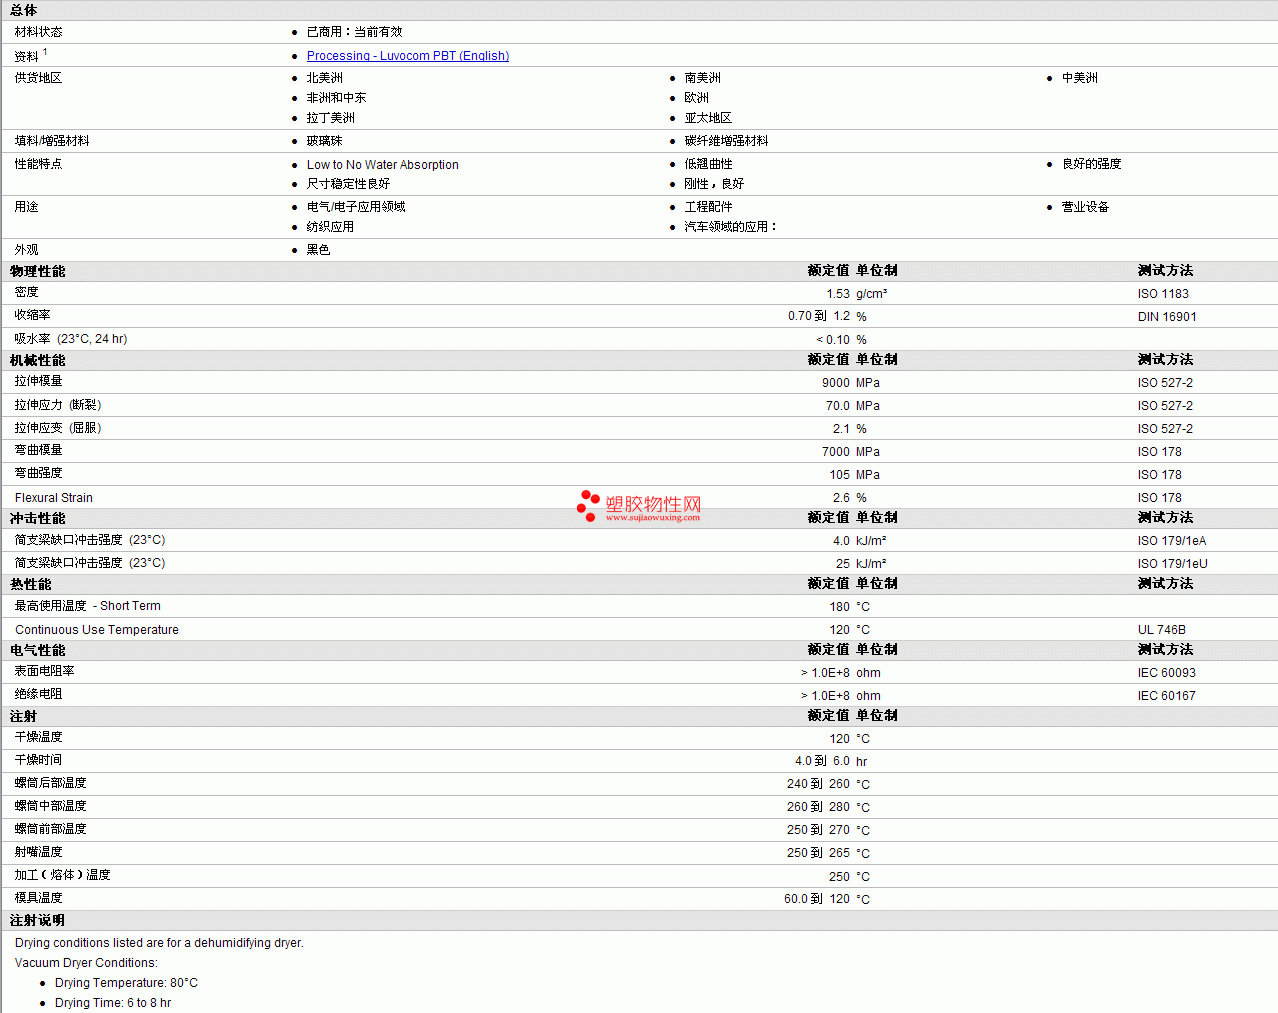The height and width of the screenshot is (1013, 1278).
Task: Click the 电气性能 section header
Action: click(38, 650)
